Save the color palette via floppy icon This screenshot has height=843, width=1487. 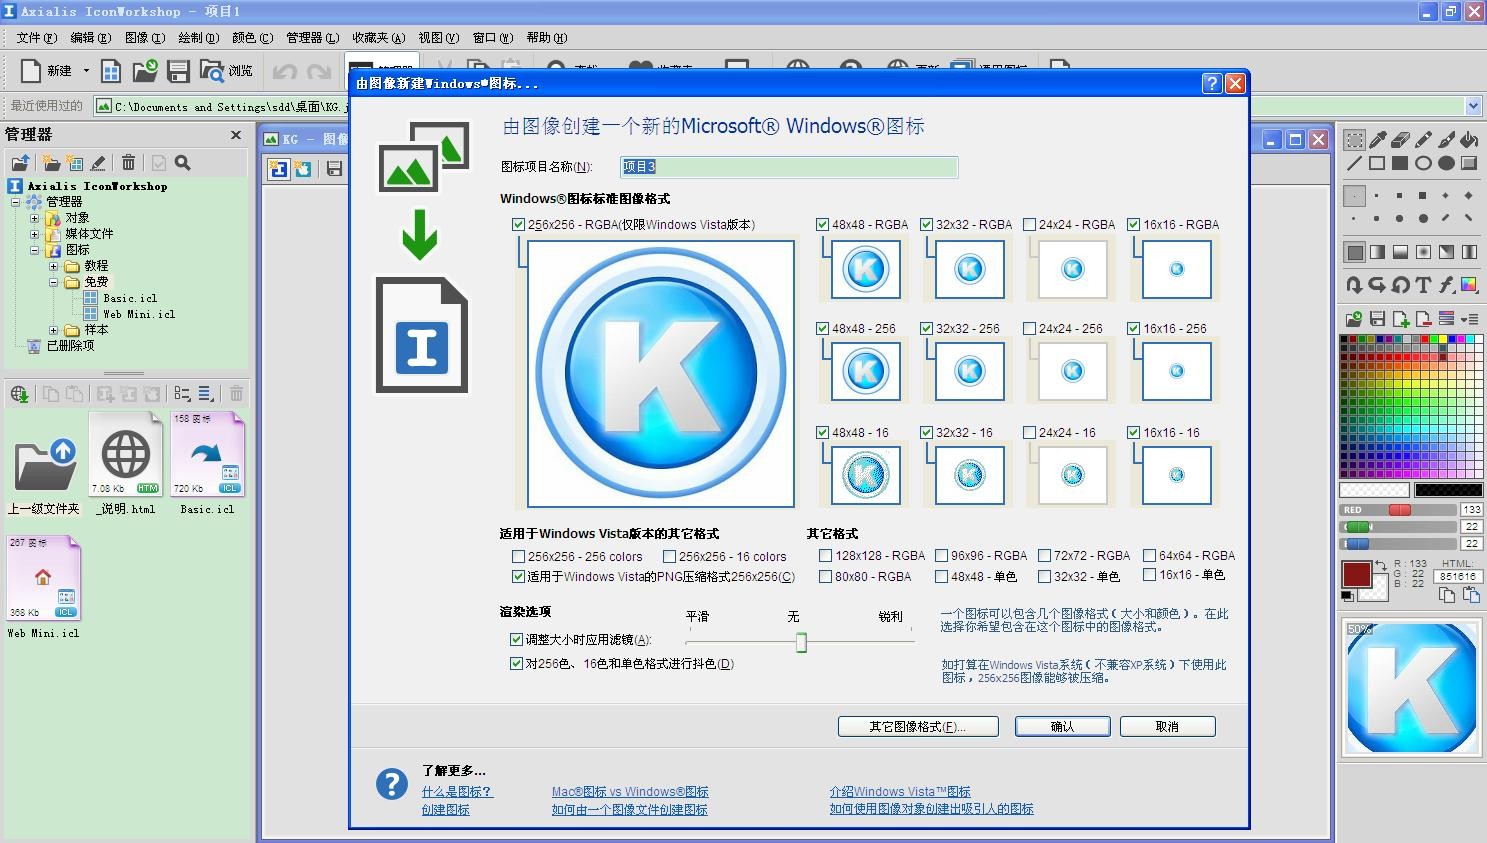click(x=1377, y=319)
